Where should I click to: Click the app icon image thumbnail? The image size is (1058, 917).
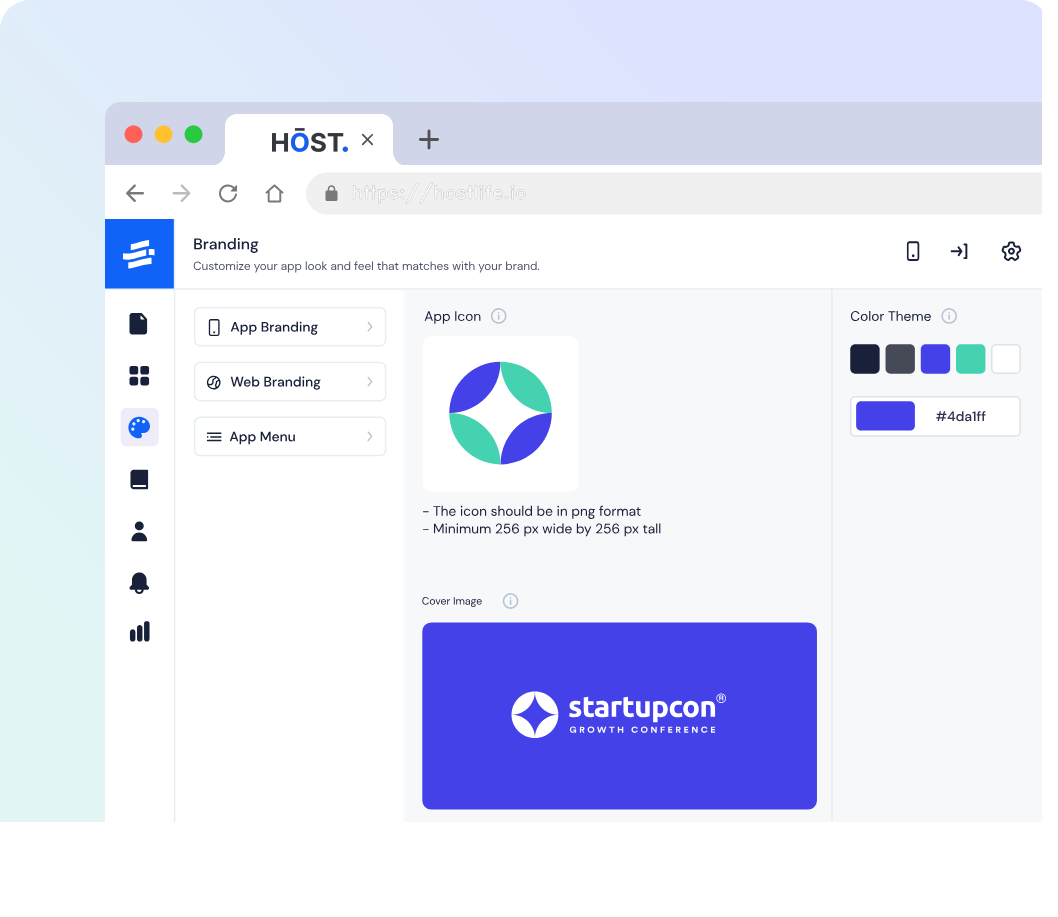point(501,414)
